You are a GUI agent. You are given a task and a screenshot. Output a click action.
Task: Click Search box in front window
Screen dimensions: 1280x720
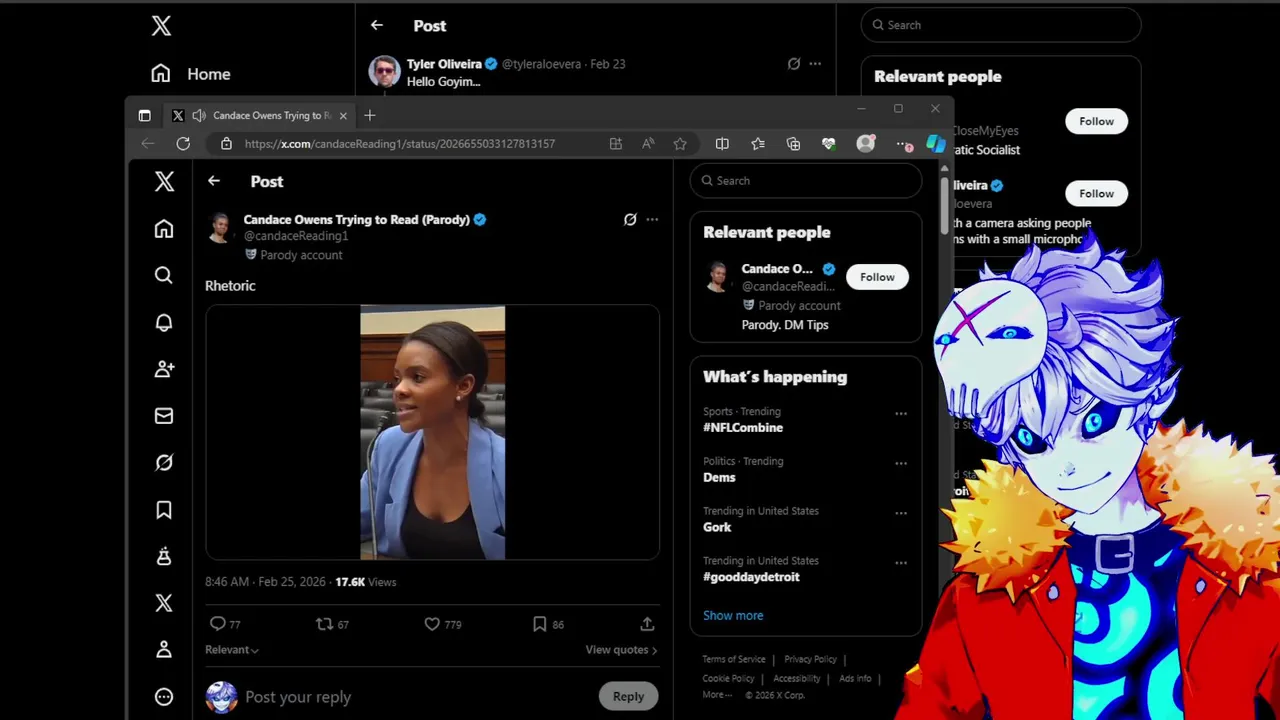click(806, 181)
